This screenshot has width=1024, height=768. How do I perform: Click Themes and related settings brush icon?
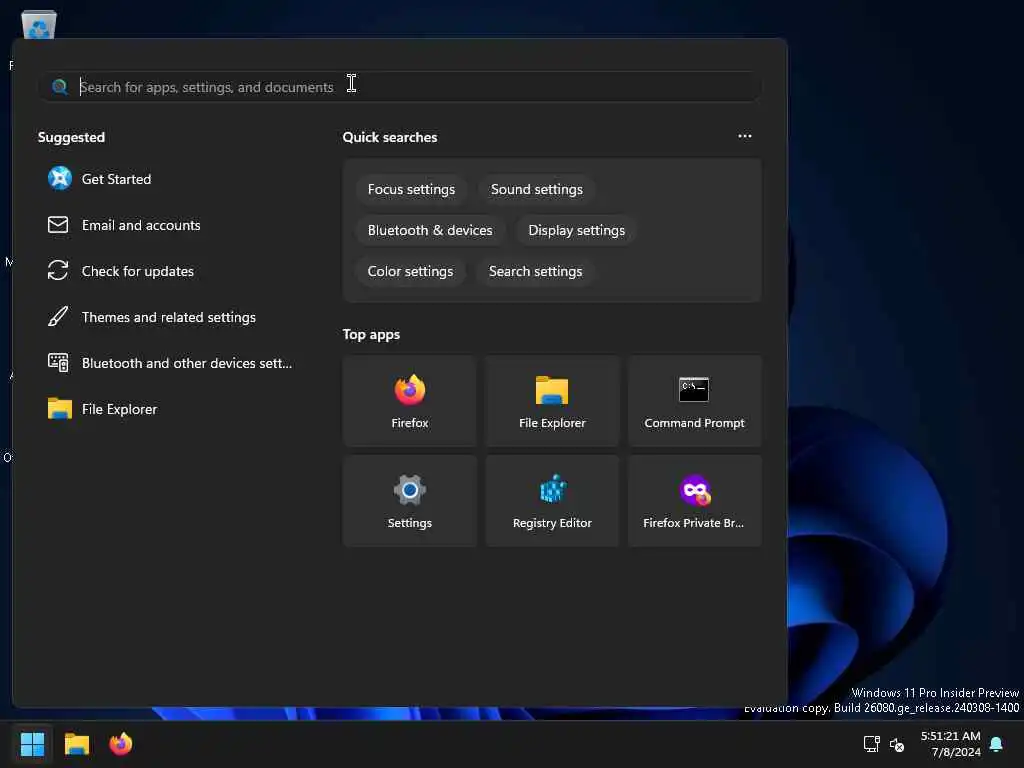pyautogui.click(x=58, y=317)
